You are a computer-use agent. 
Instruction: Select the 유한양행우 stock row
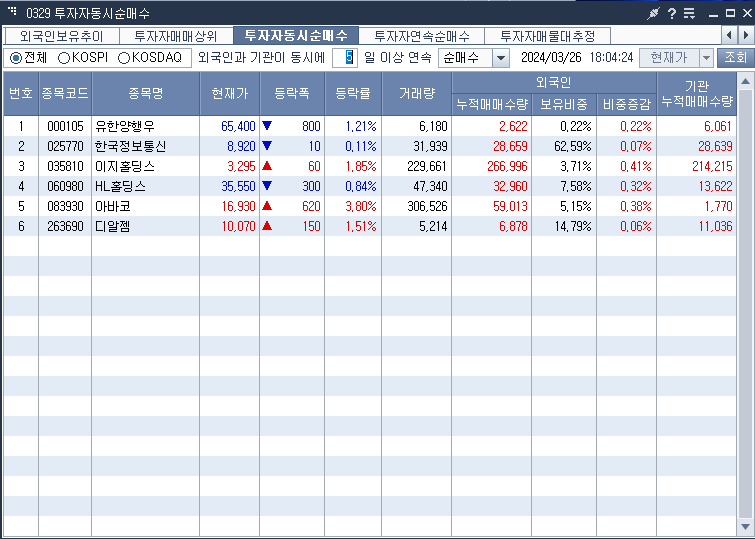point(370,126)
